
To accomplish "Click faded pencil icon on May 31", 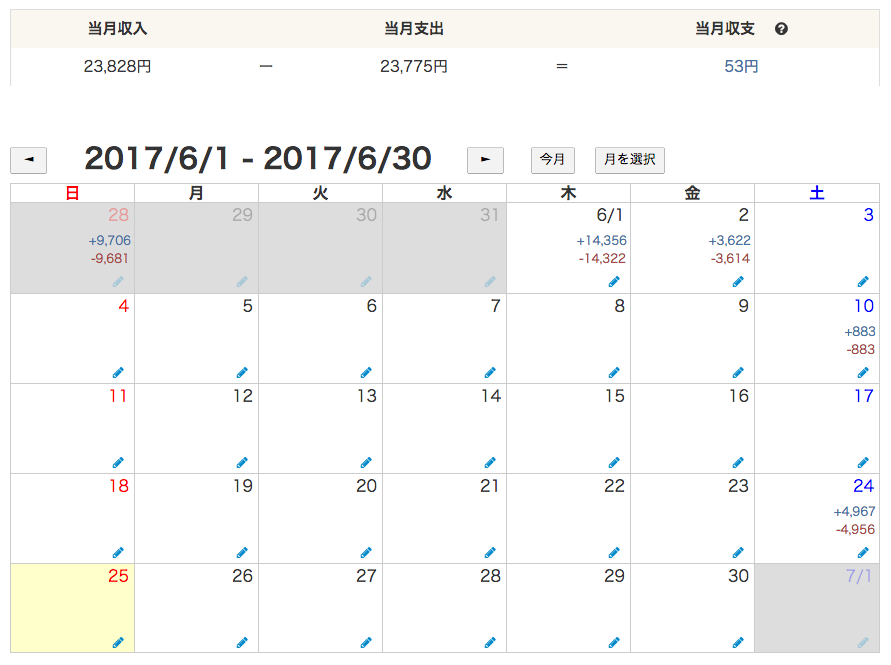I will coord(490,281).
